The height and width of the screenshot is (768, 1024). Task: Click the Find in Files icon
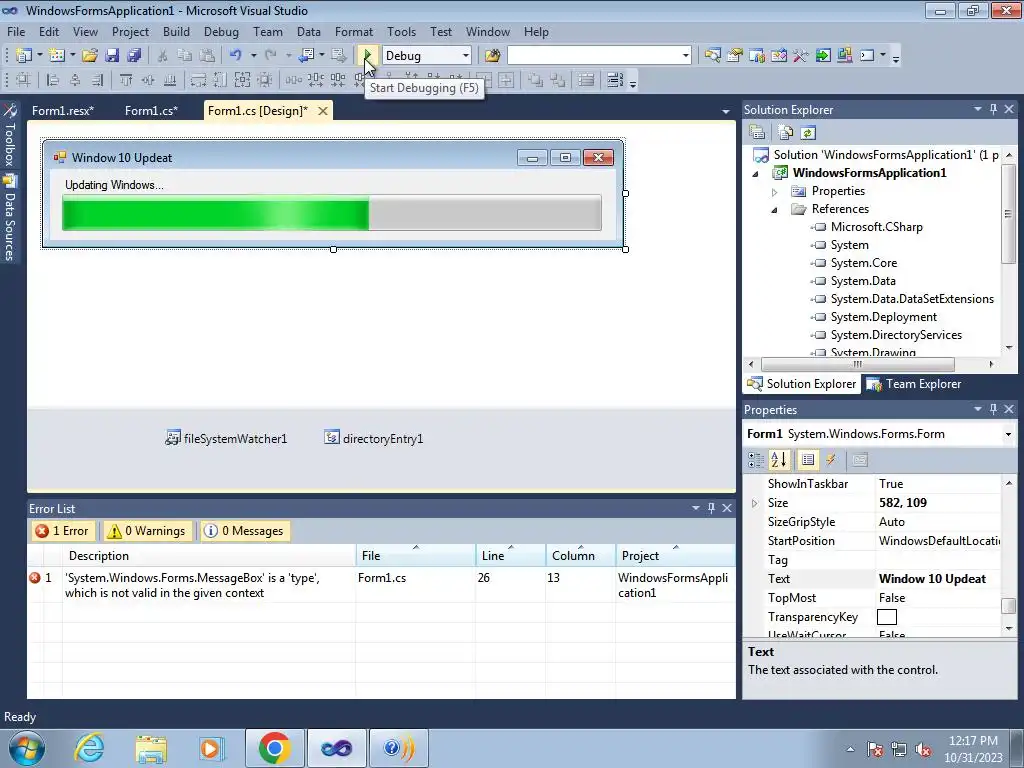pos(492,56)
